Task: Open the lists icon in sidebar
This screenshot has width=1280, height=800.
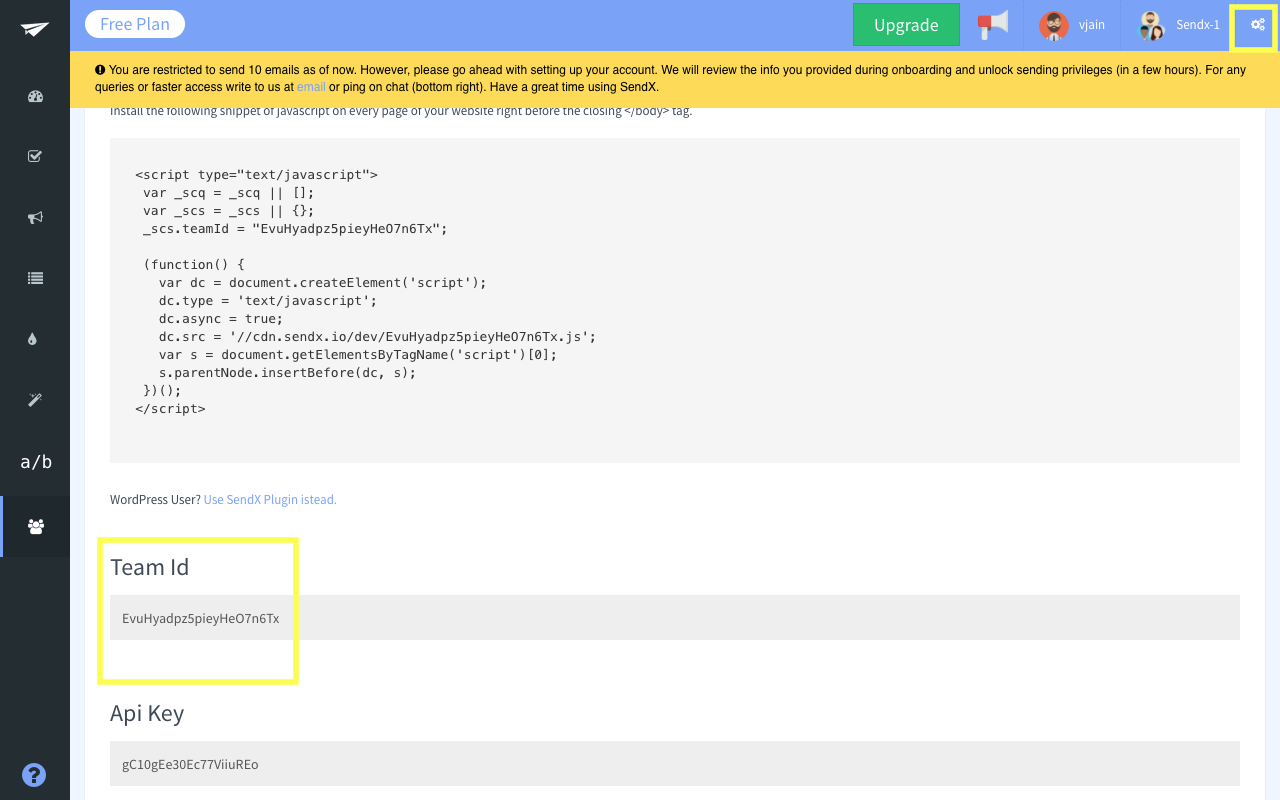Action: click(x=35, y=279)
